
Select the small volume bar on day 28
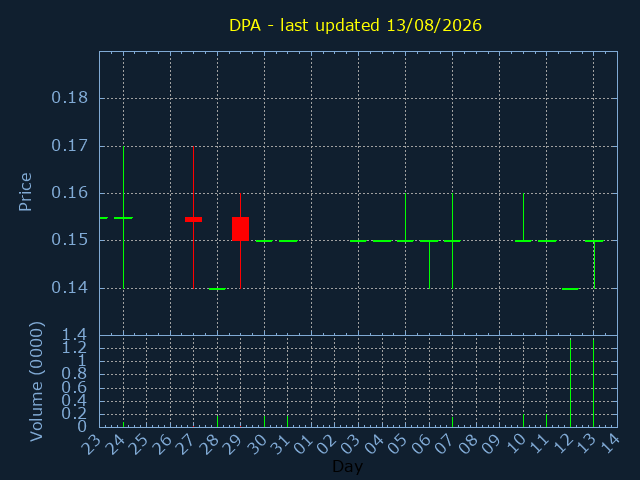click(218, 421)
